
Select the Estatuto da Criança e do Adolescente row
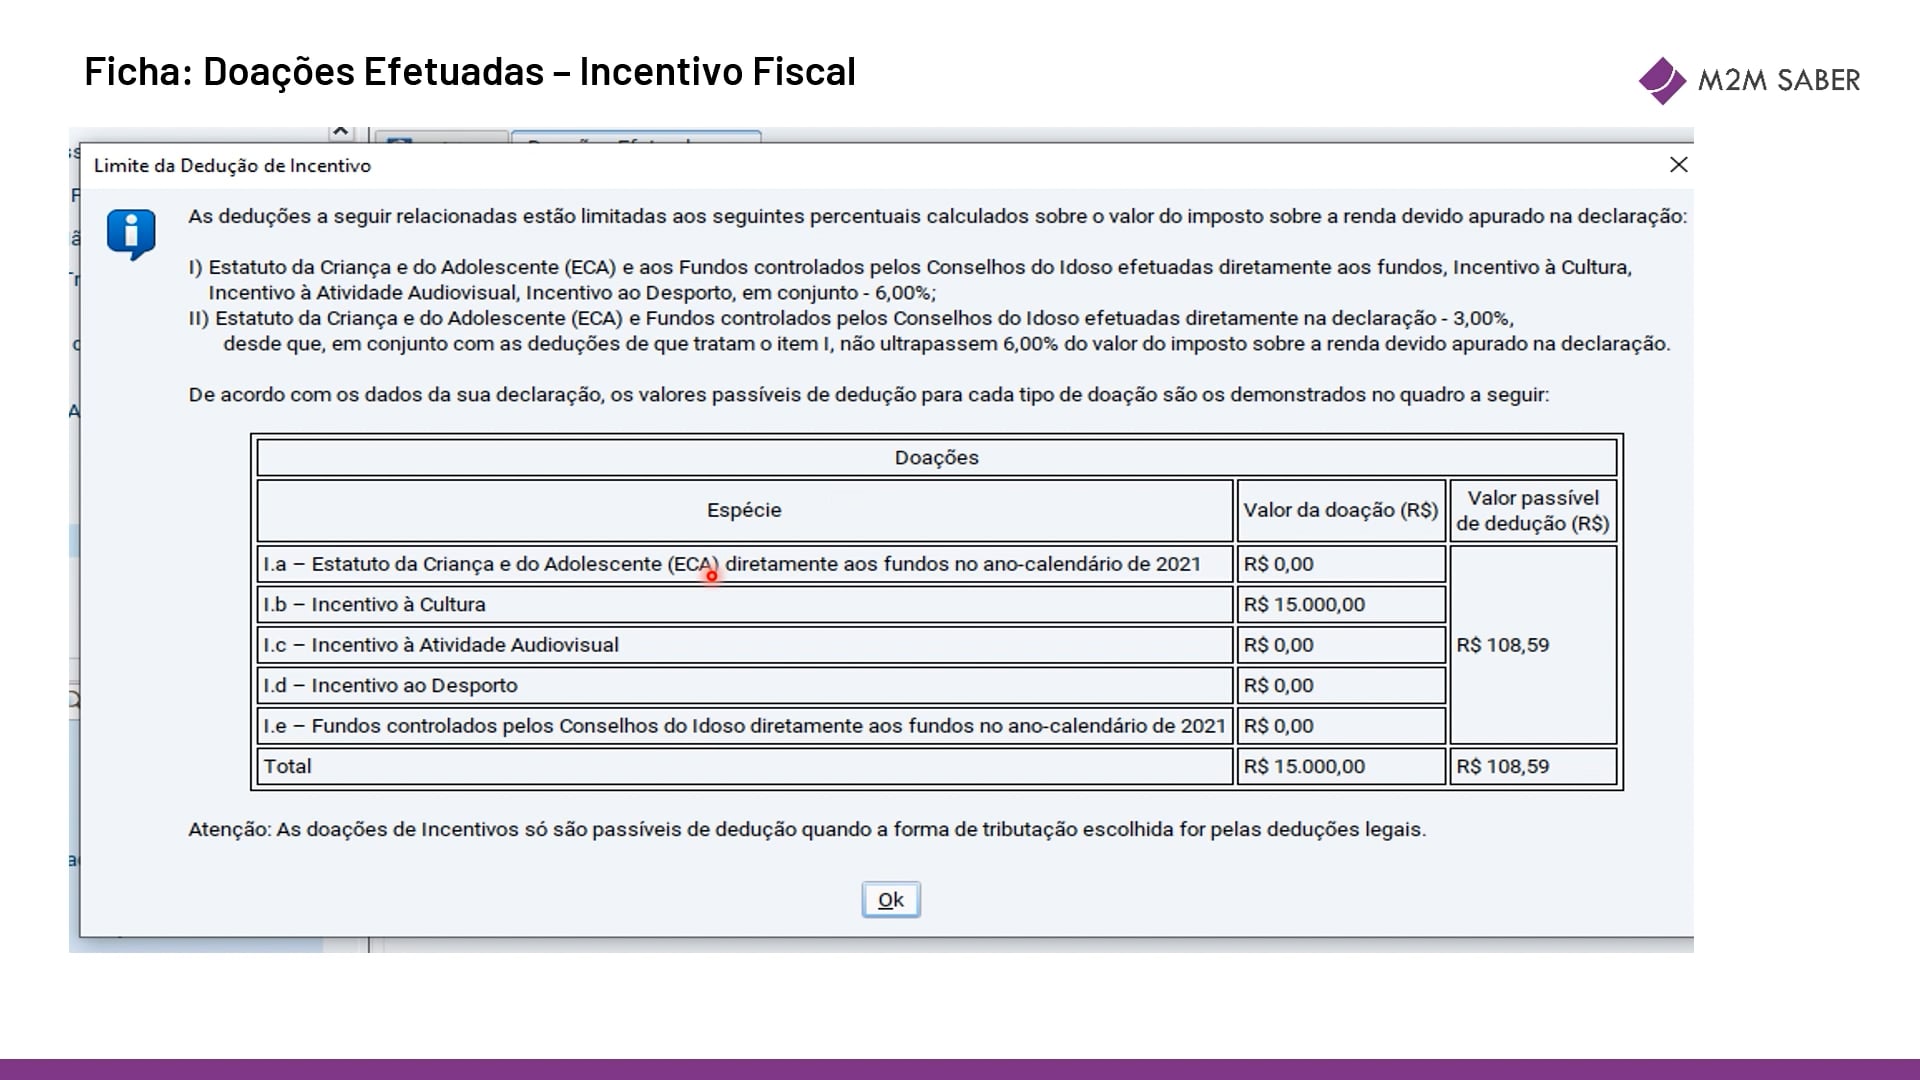tap(744, 564)
